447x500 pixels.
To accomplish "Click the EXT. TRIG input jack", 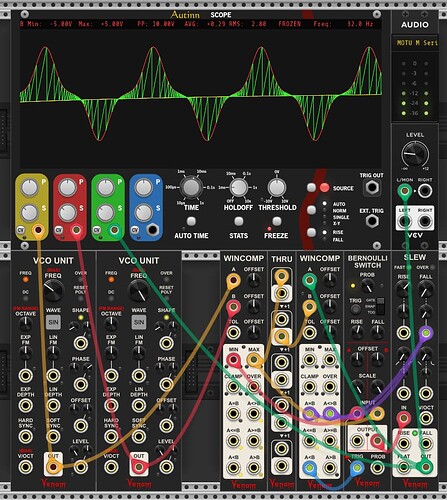I will (x=372, y=221).
